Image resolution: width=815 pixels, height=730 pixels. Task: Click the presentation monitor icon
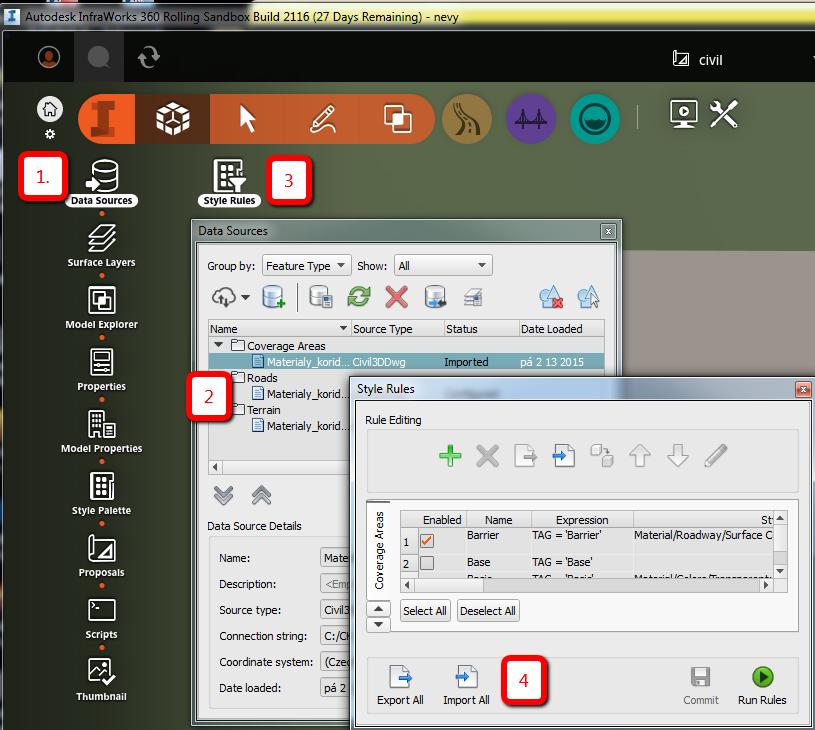[683, 113]
